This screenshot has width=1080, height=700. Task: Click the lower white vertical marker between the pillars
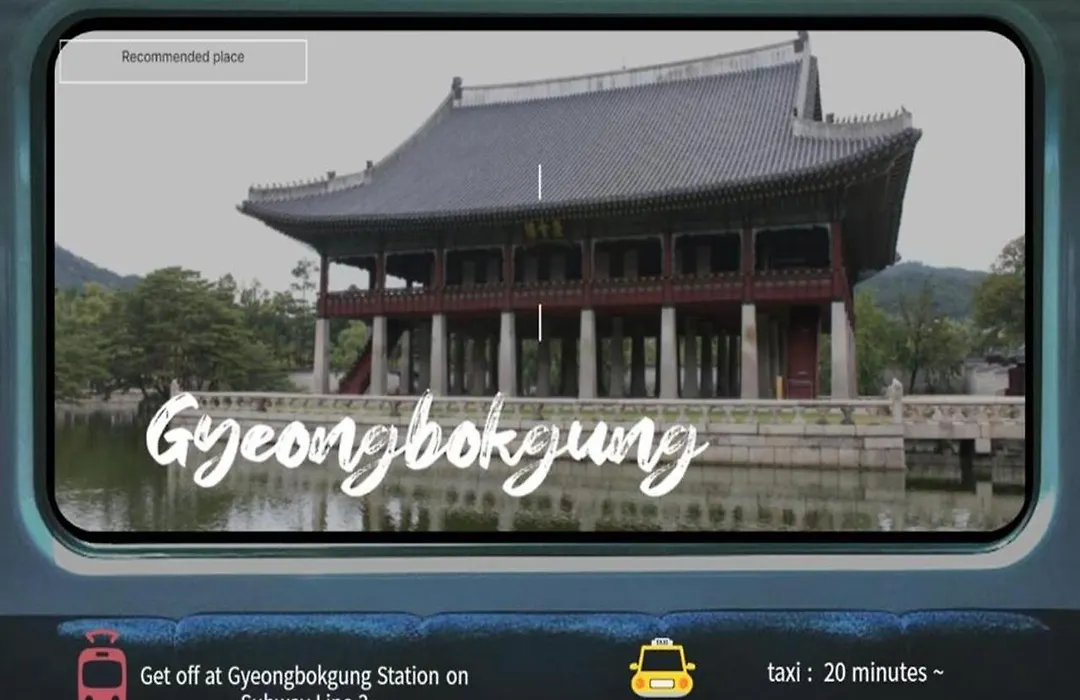[x=539, y=322]
